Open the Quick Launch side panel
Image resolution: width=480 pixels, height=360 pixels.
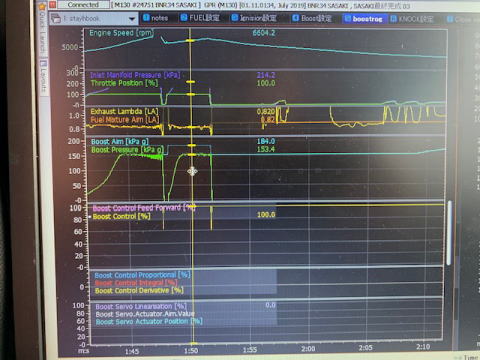[42, 33]
